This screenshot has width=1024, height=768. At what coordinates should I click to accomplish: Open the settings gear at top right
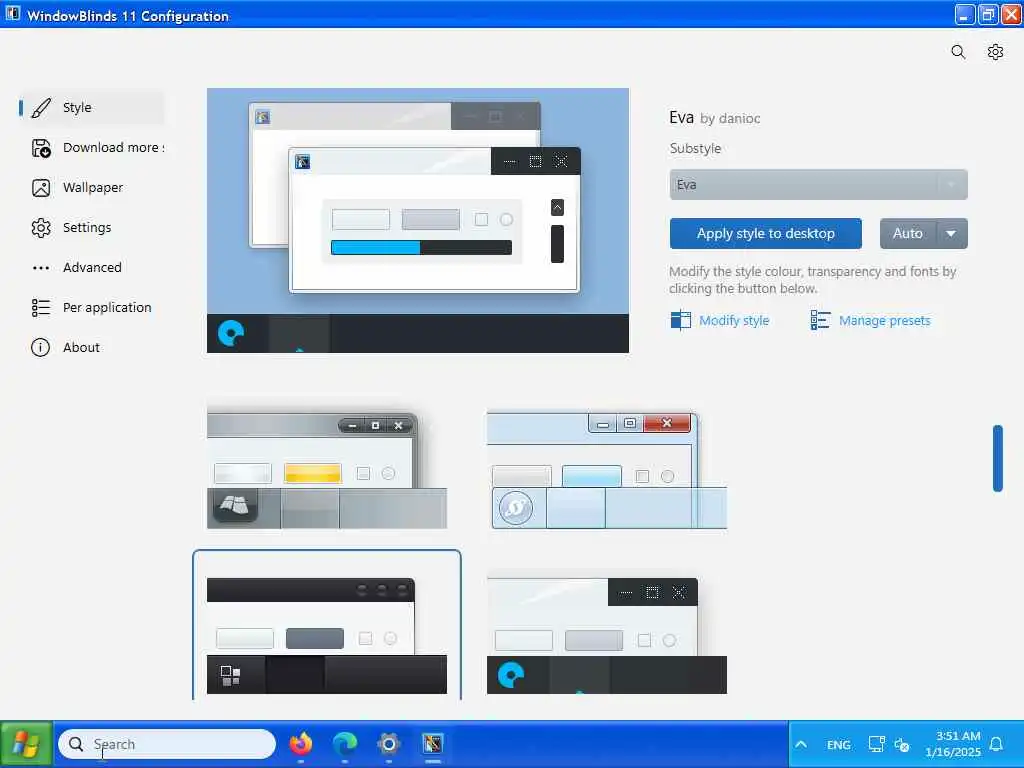(x=995, y=52)
